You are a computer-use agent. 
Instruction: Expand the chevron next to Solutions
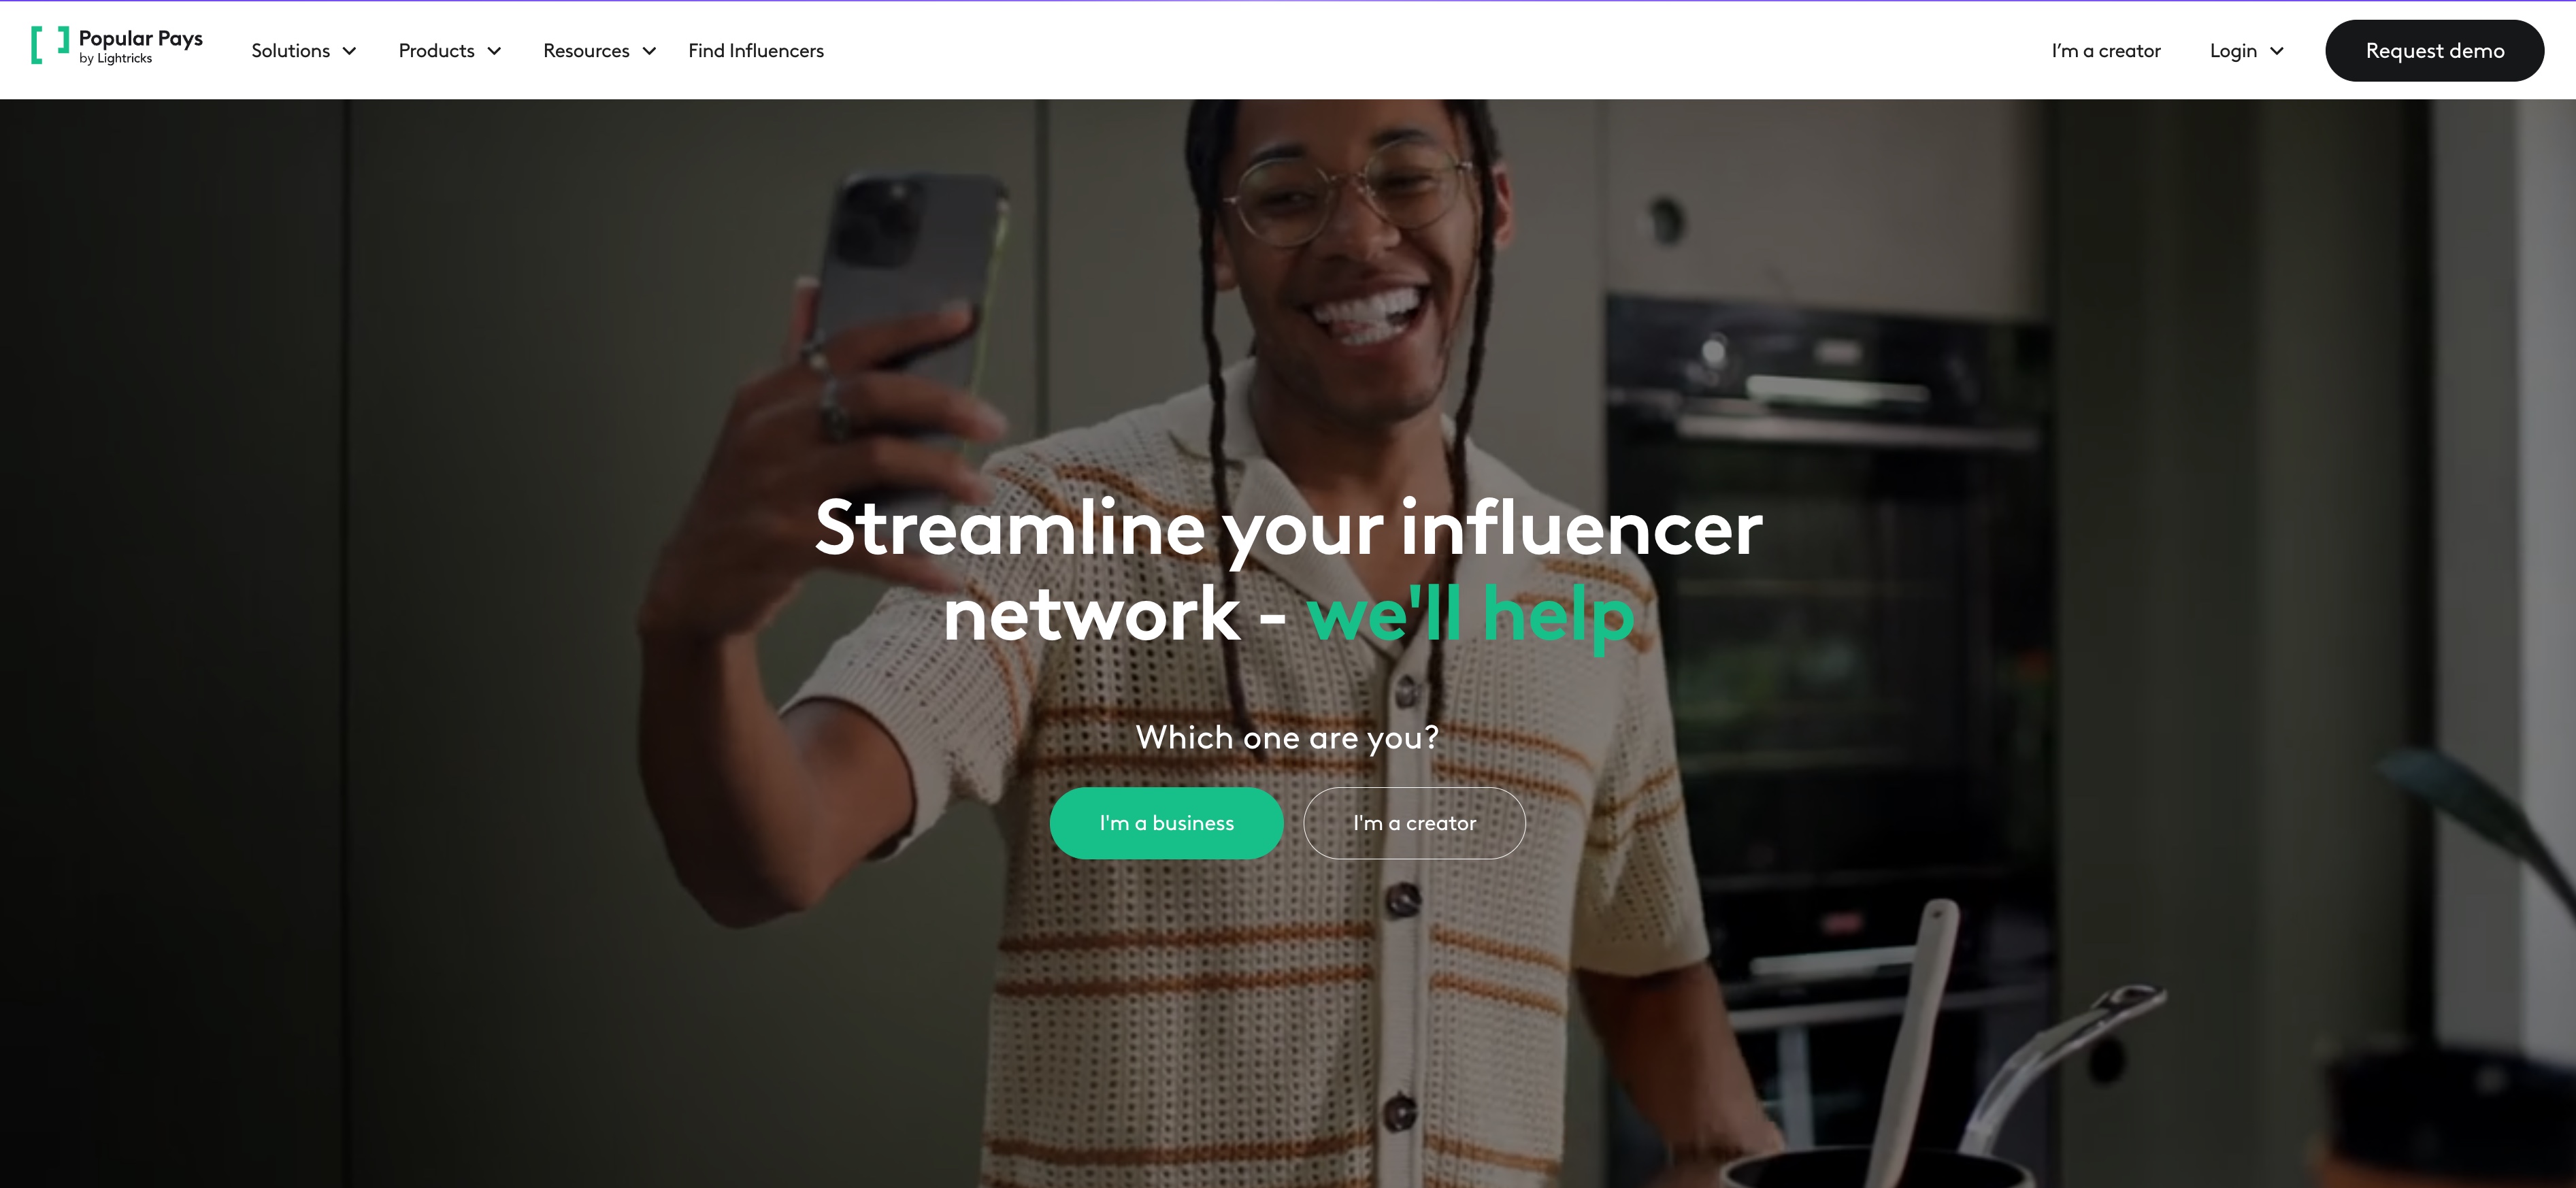tap(349, 51)
